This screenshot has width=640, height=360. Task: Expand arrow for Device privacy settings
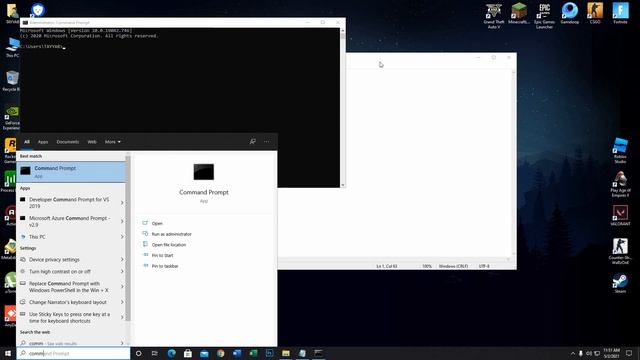point(122,260)
